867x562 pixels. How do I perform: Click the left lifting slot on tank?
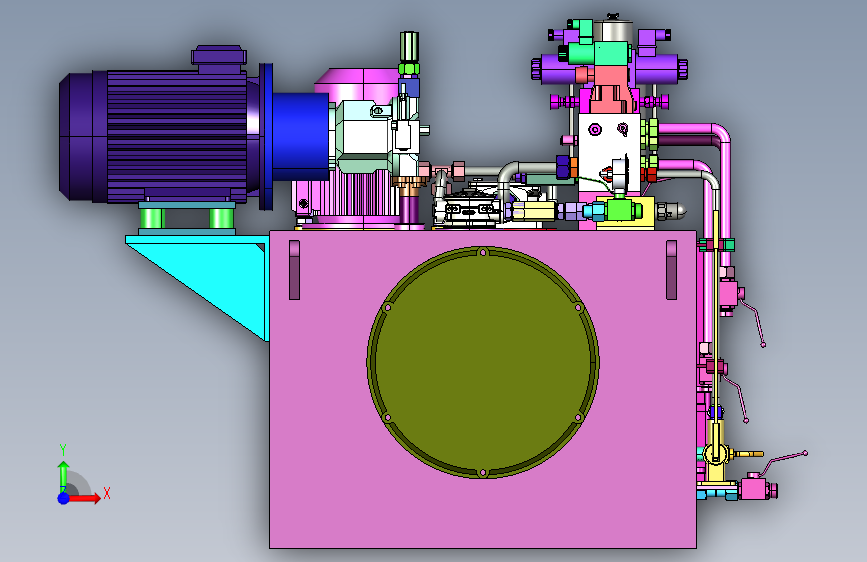tap(294, 270)
